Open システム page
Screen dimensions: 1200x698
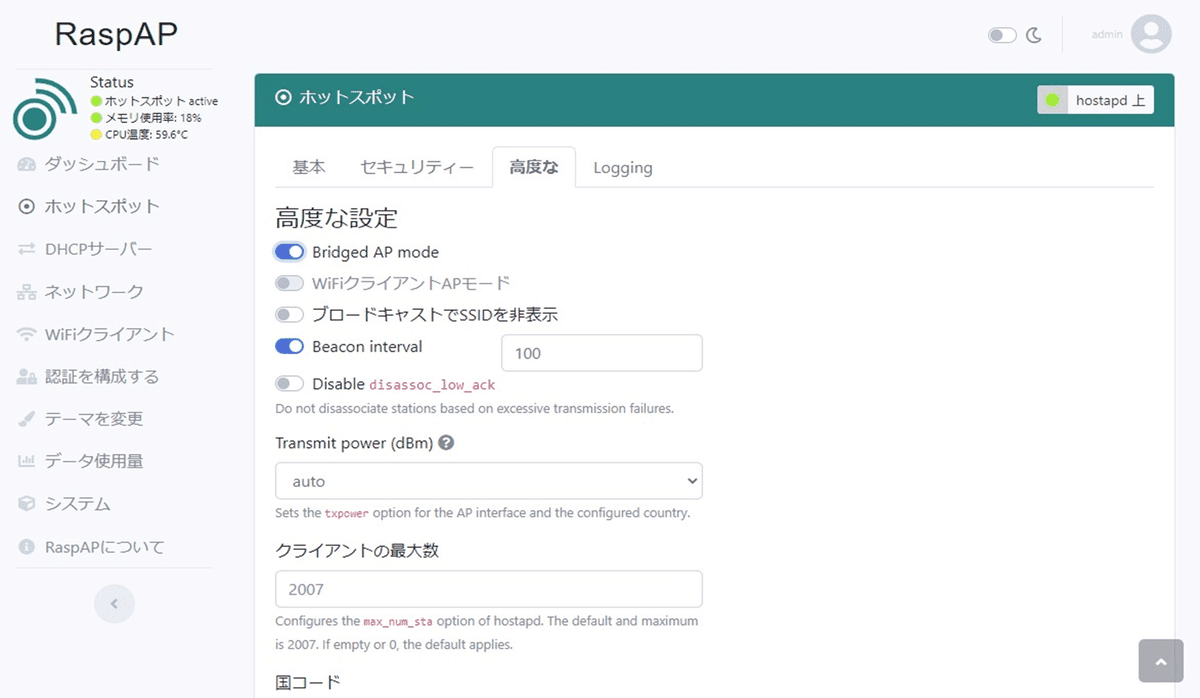78,504
